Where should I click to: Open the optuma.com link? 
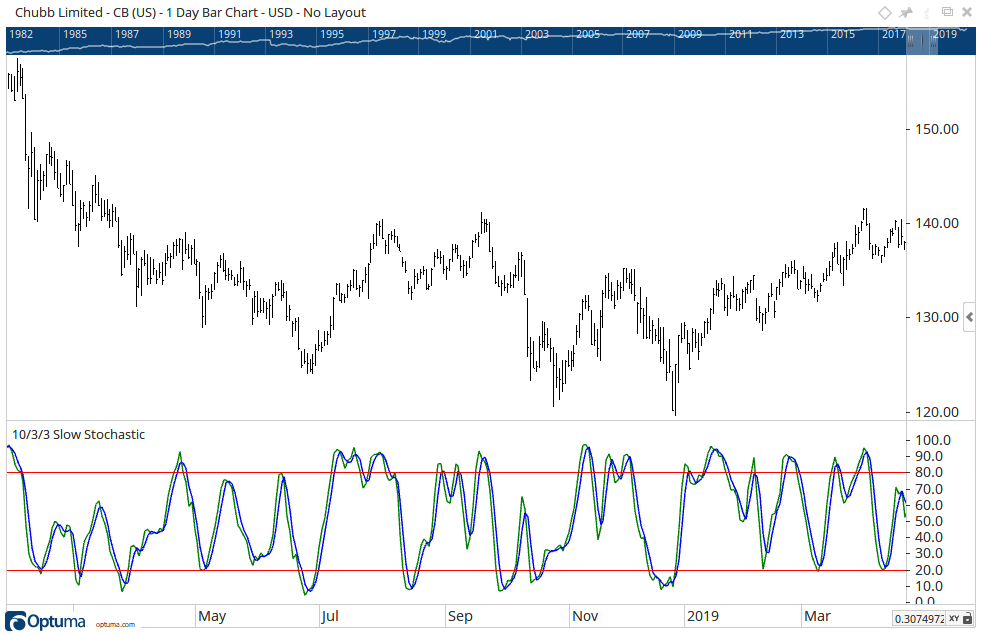[115, 624]
